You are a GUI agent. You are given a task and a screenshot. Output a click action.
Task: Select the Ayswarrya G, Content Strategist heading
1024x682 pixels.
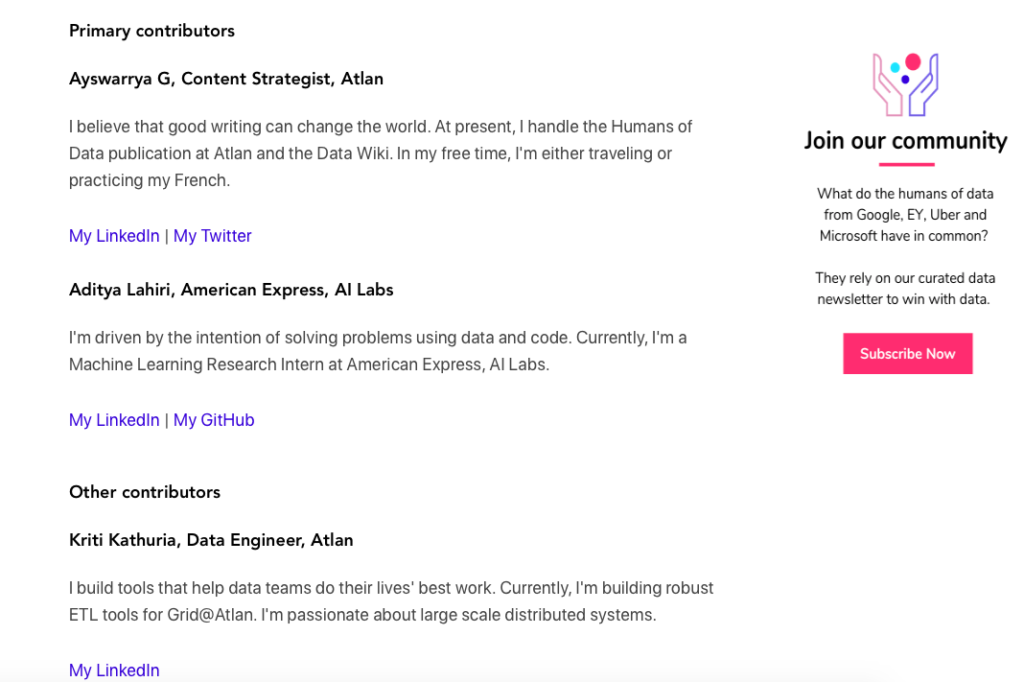[x=226, y=79]
